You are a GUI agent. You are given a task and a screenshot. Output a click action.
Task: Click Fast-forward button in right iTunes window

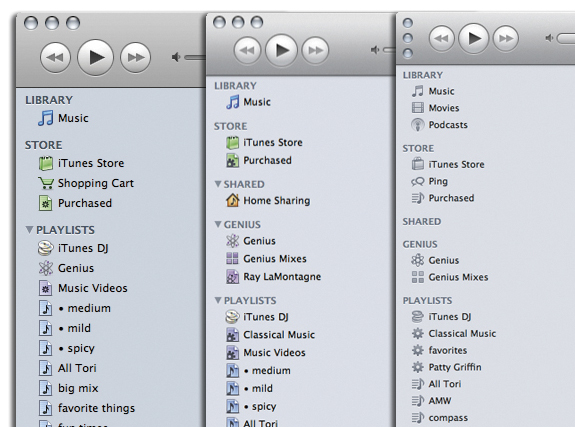[506, 38]
